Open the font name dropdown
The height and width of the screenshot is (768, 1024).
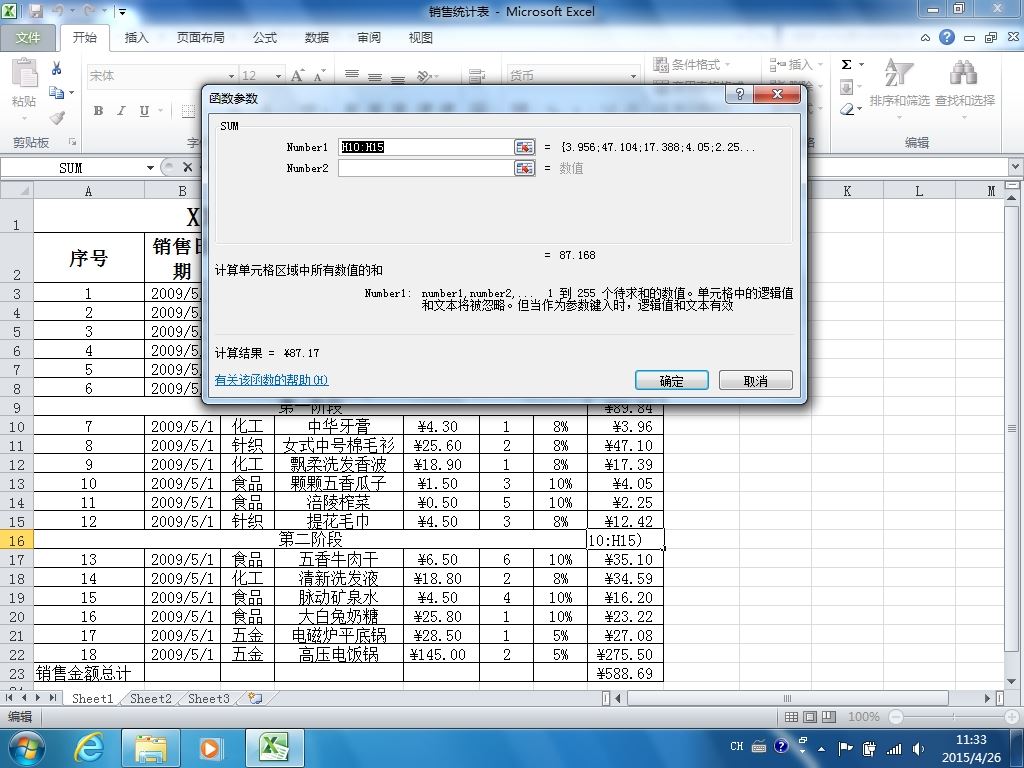pos(231,76)
